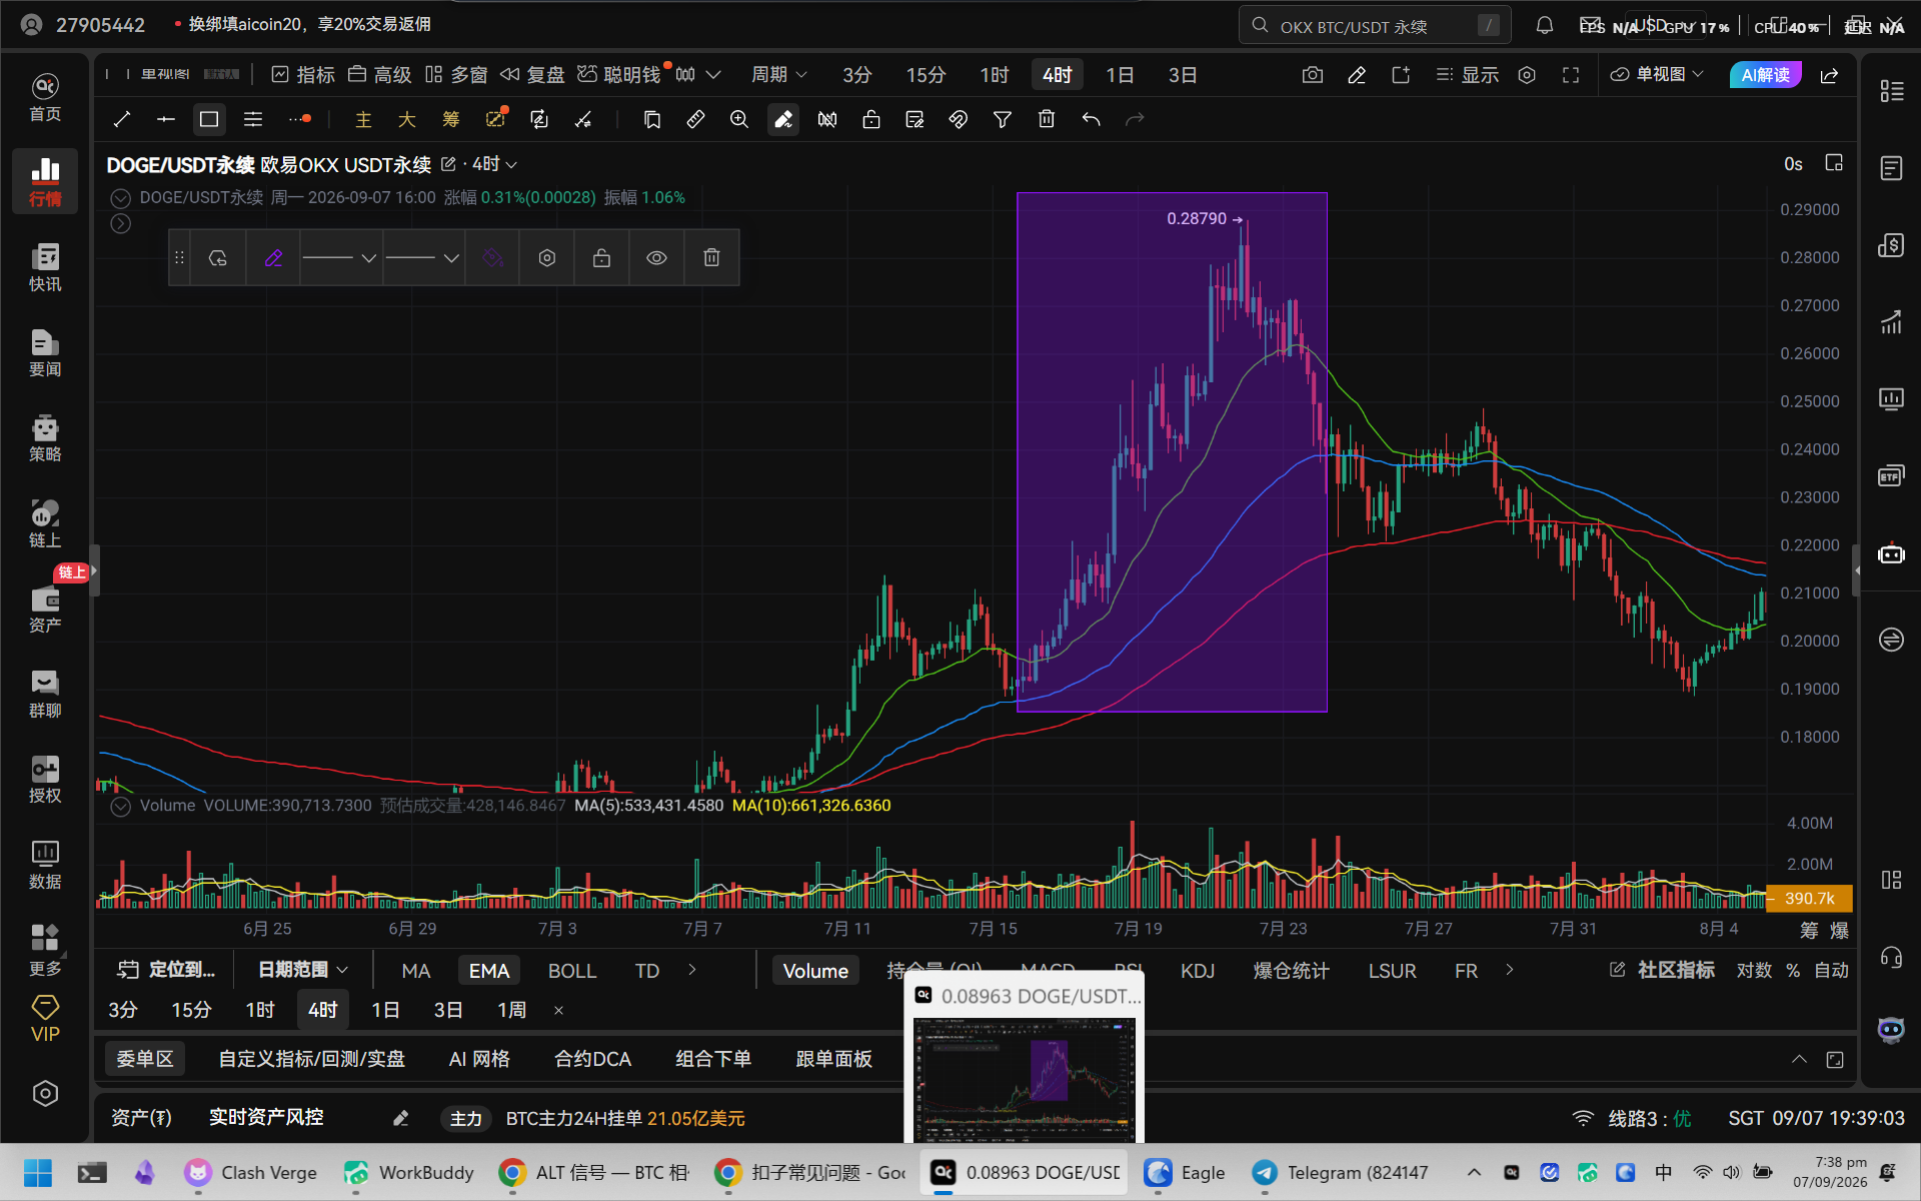Open the 合约DCA tab
Image resolution: width=1921 pixels, height=1201 pixels.
point(592,1059)
